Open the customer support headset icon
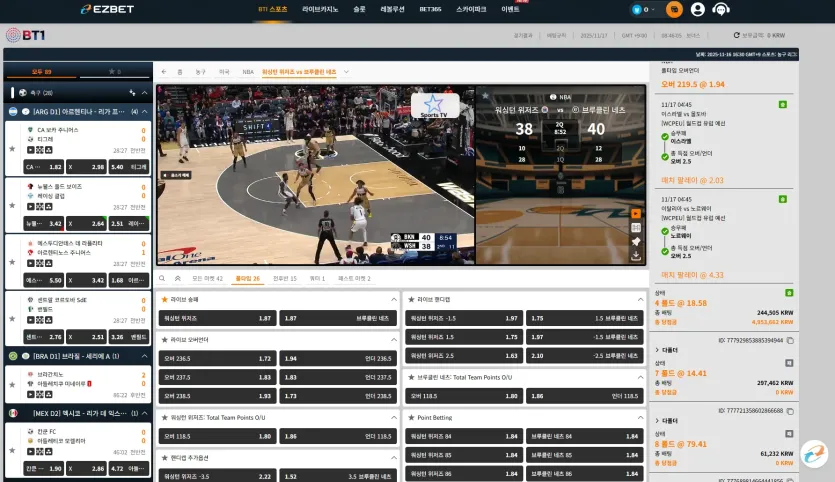Viewport: 835px width, 482px height. [x=721, y=9]
